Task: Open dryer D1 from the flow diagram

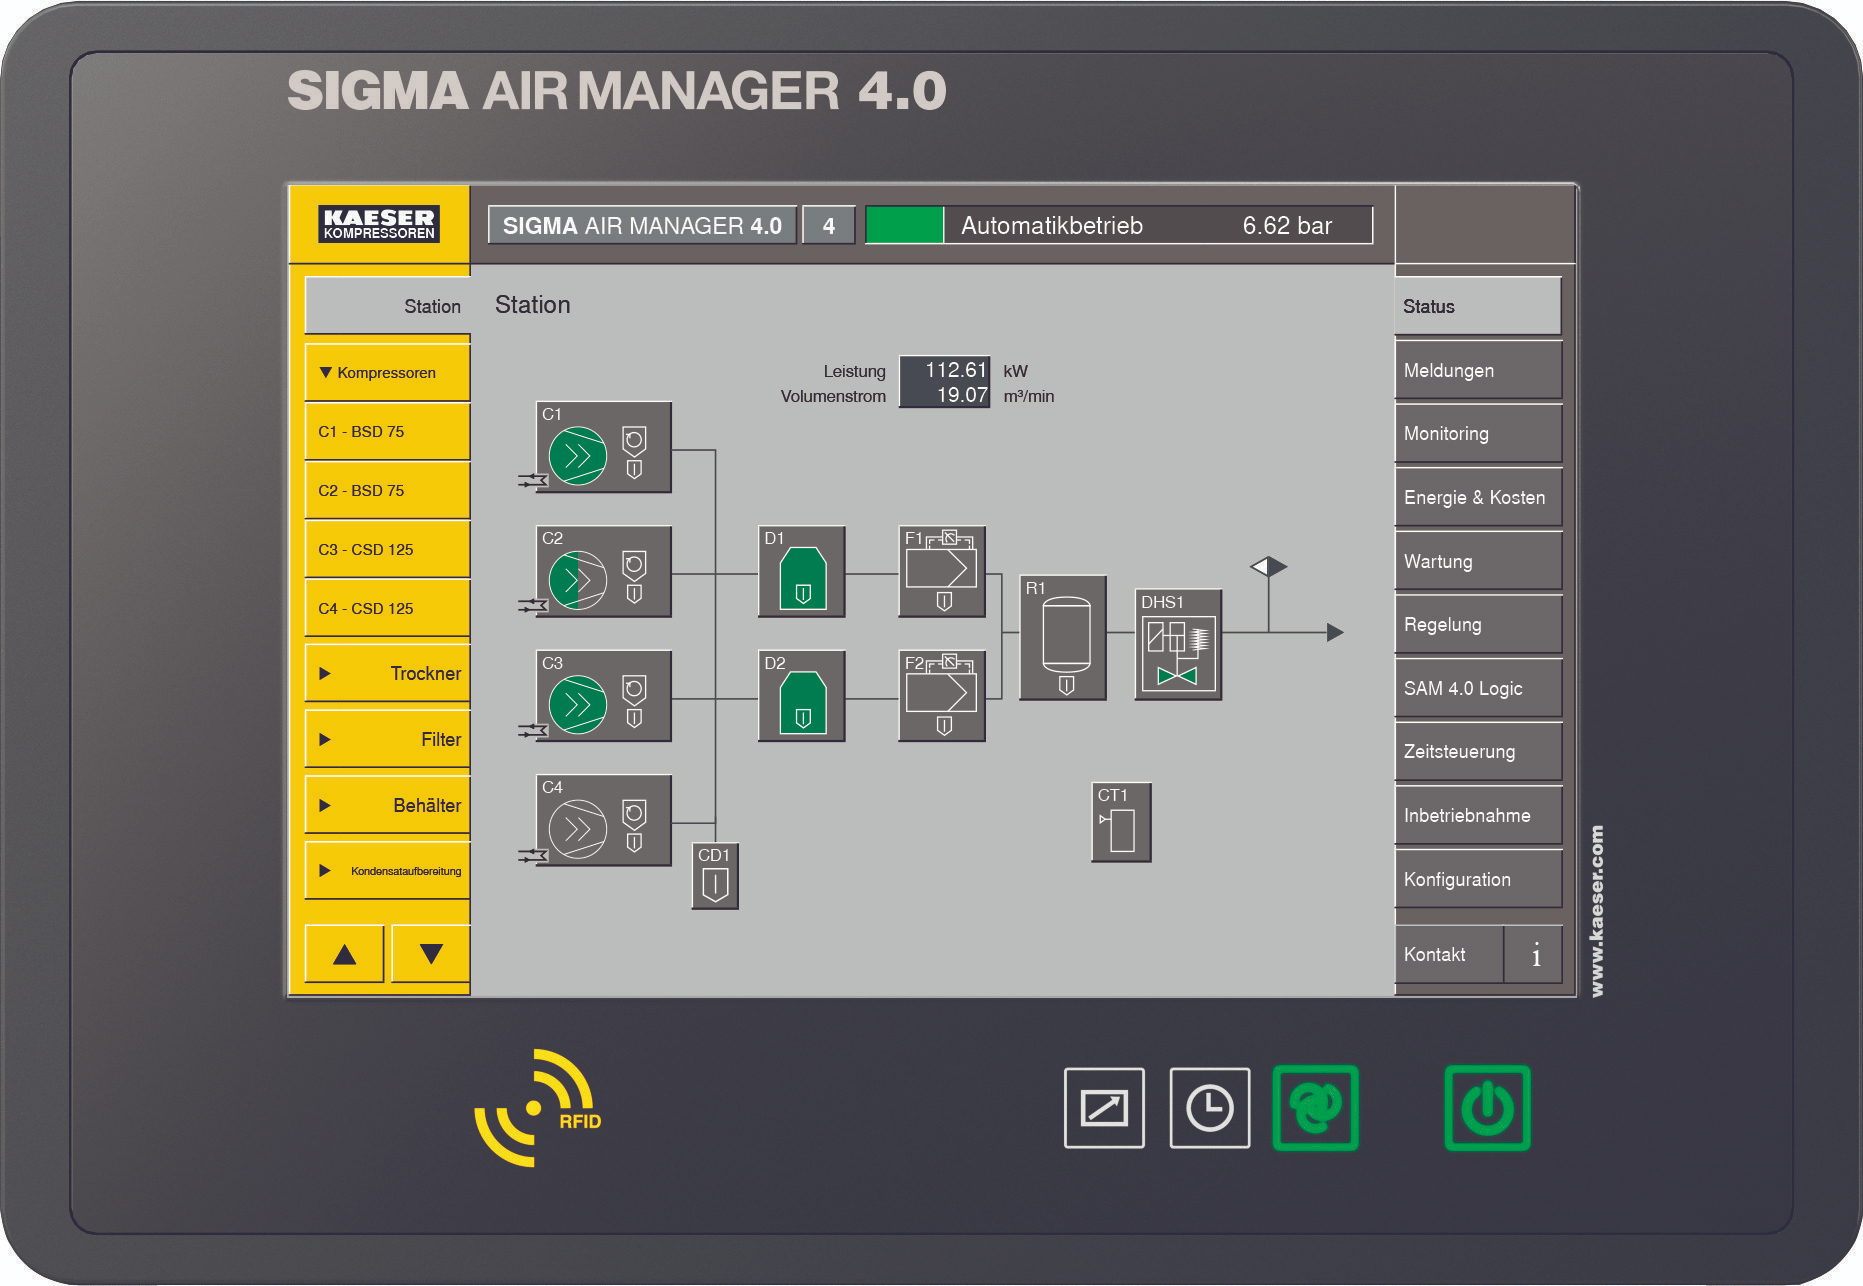Action: (800, 573)
